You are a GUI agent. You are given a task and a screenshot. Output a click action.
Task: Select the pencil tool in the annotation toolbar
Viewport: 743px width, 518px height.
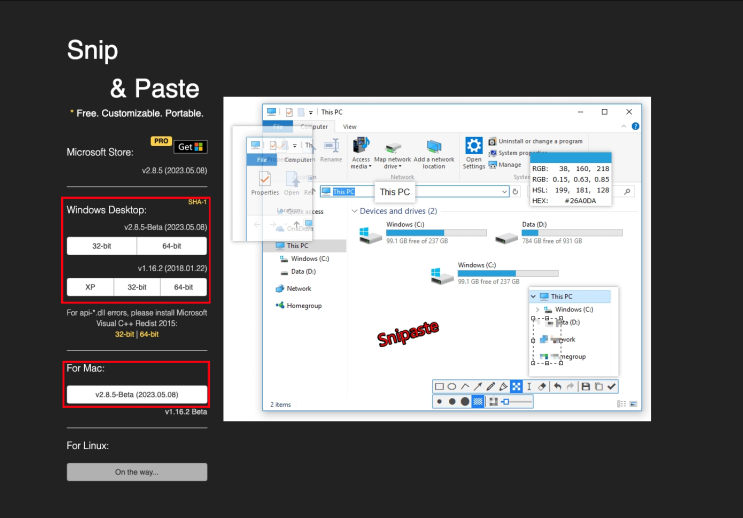click(x=490, y=387)
